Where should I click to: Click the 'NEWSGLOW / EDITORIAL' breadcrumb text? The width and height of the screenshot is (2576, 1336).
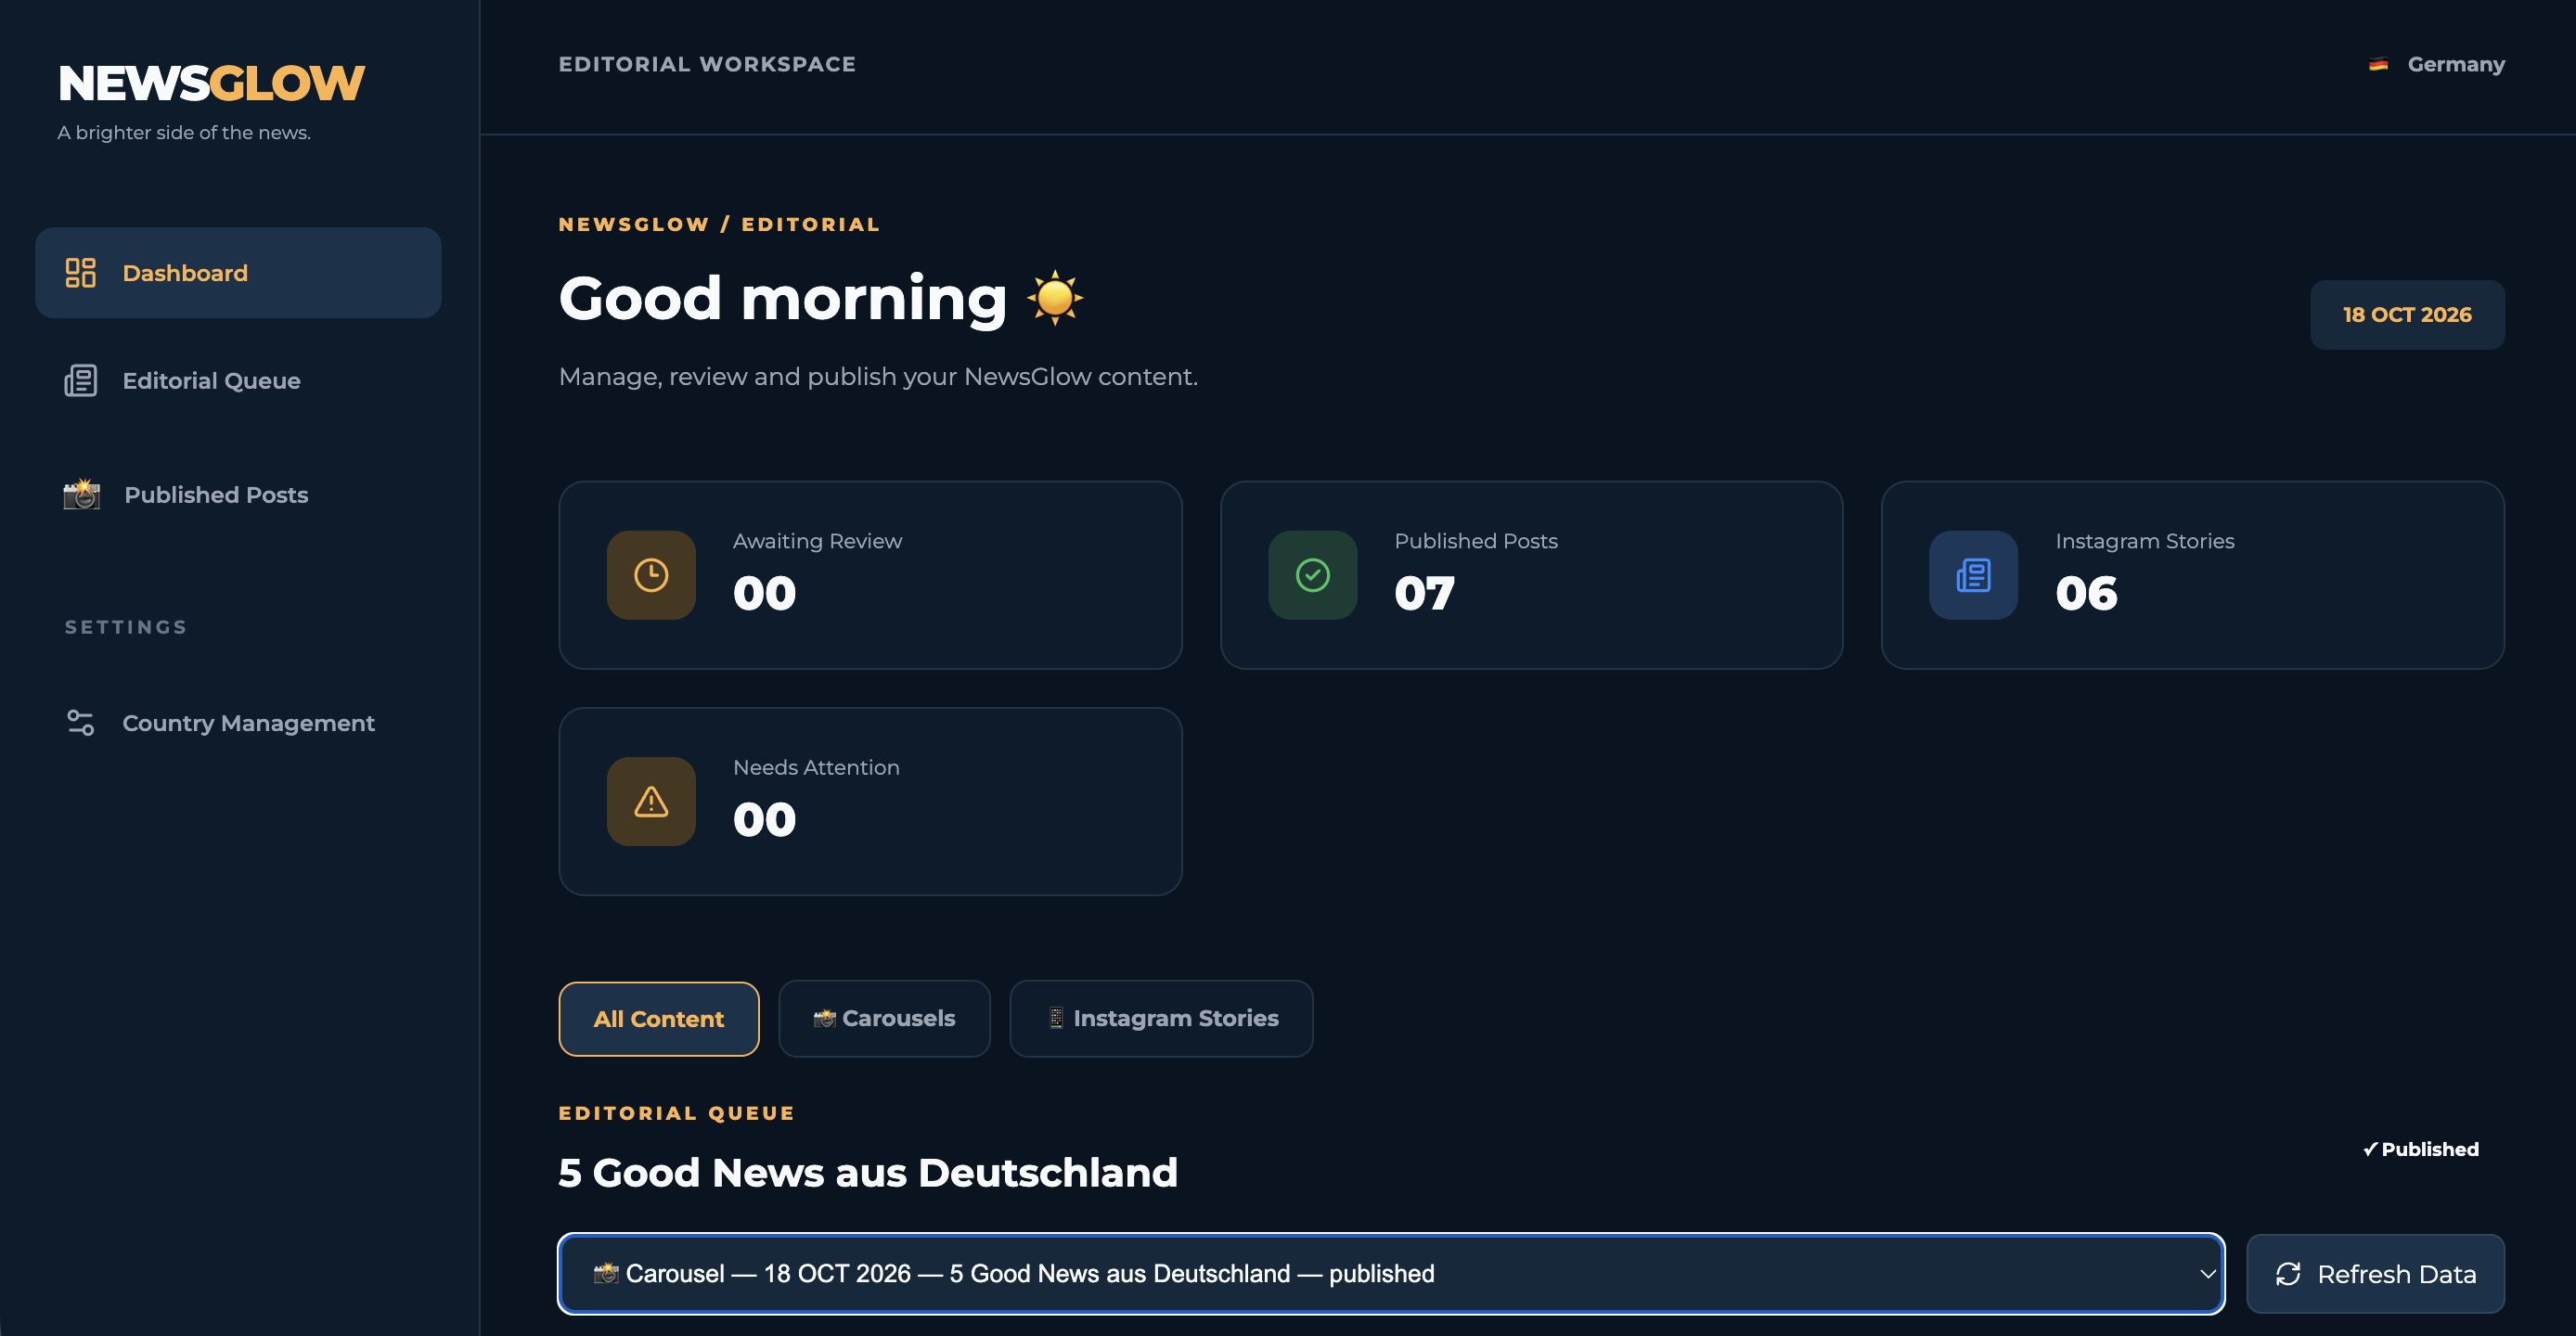pos(720,225)
